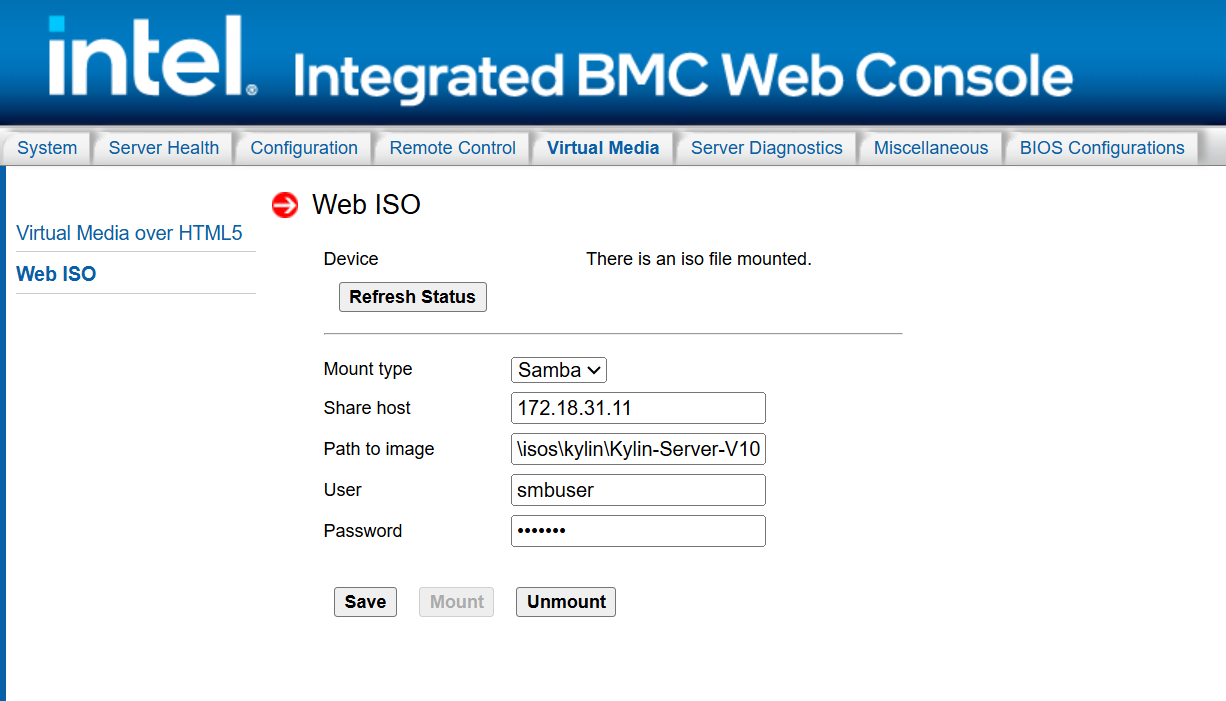Click the Unmount button
Screen dimensions: 1226x701
[566, 602]
